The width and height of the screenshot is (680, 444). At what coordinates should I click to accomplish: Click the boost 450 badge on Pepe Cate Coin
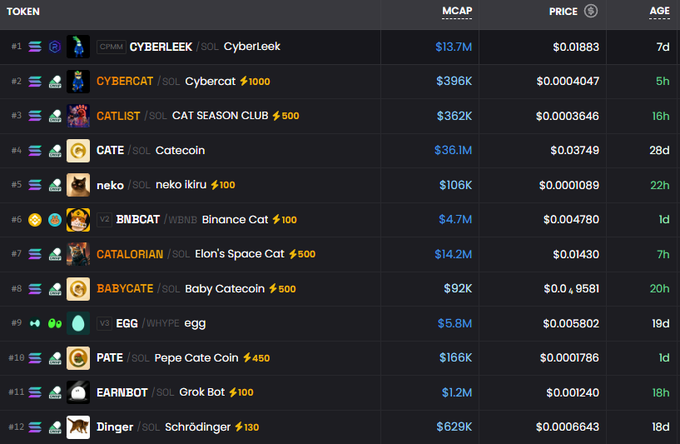coord(256,358)
